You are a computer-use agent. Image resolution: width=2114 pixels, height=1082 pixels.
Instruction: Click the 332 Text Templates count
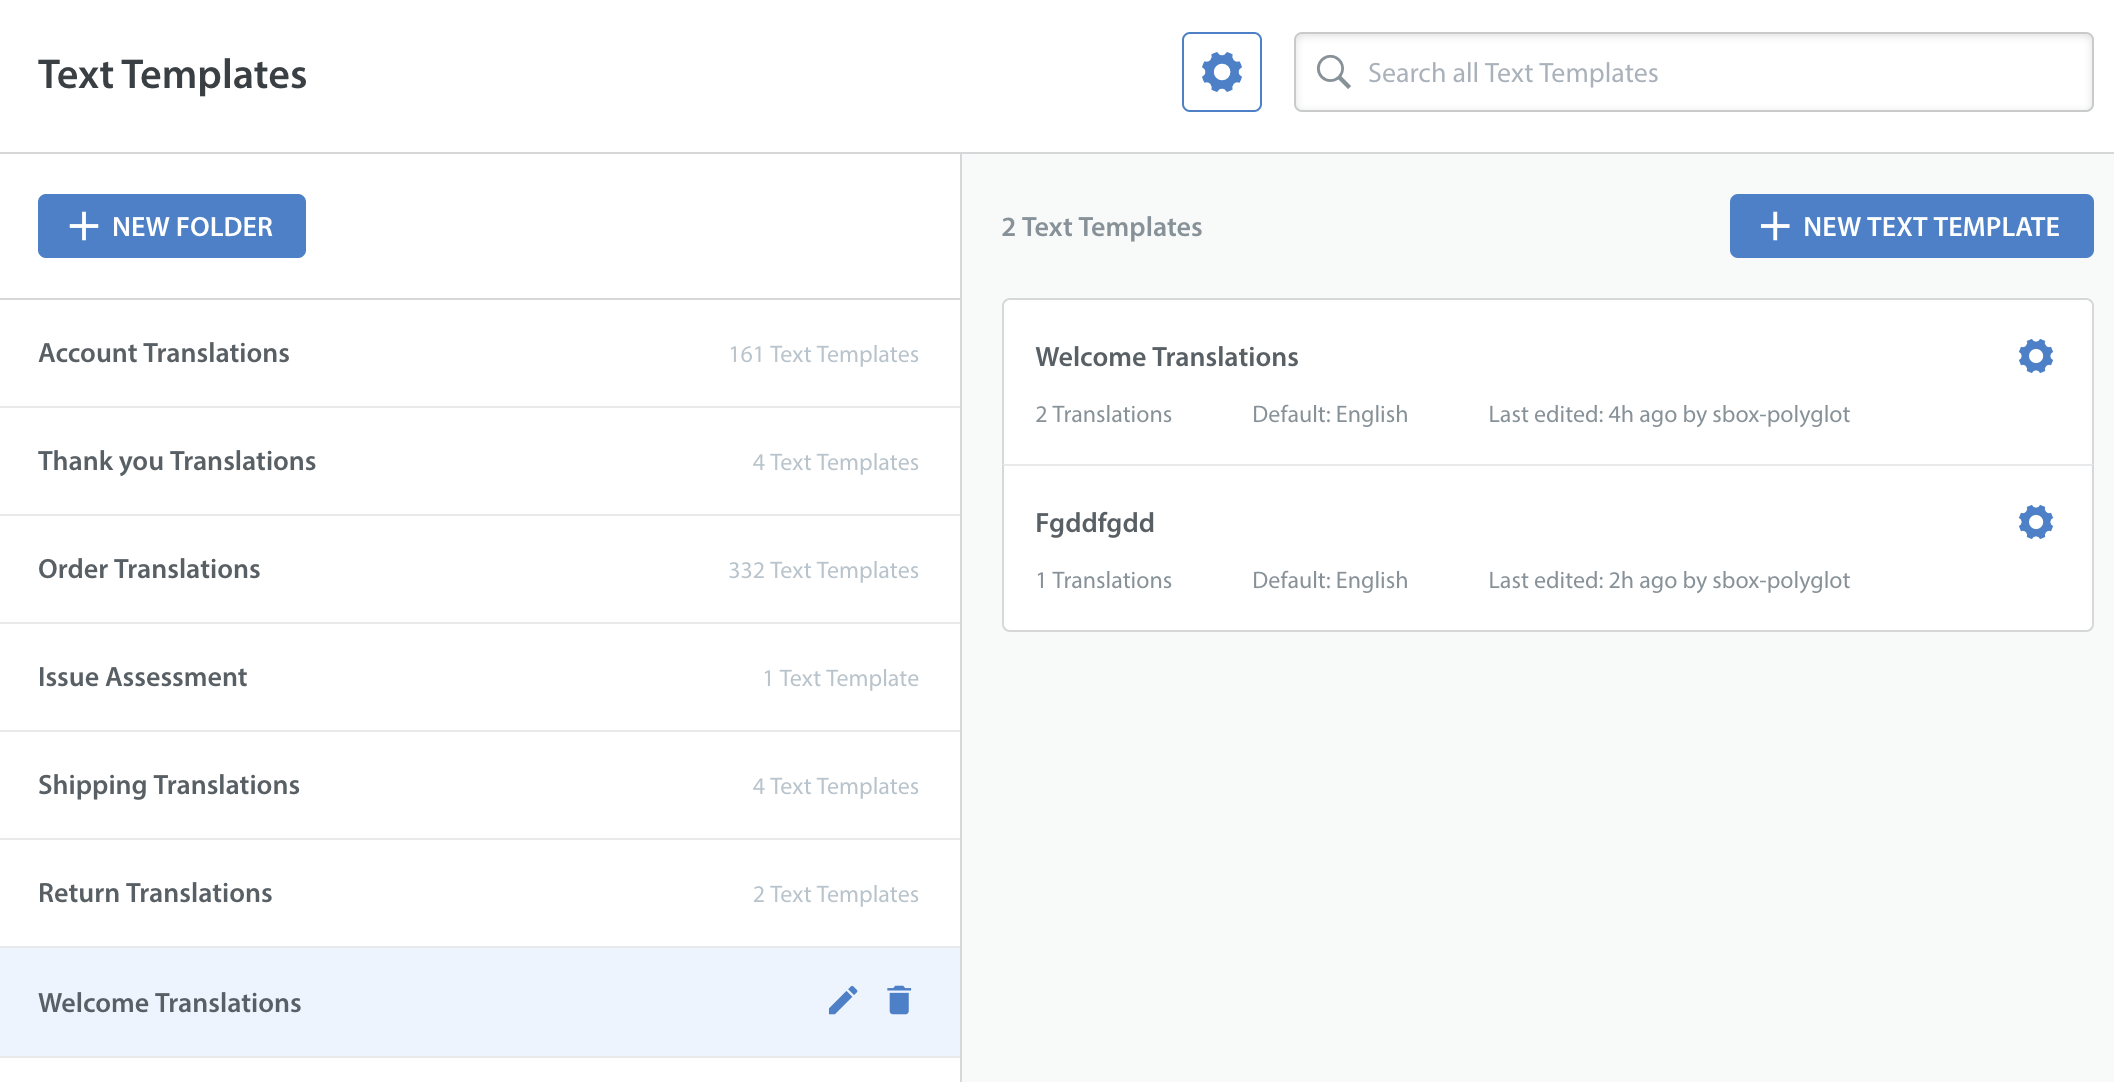823,570
